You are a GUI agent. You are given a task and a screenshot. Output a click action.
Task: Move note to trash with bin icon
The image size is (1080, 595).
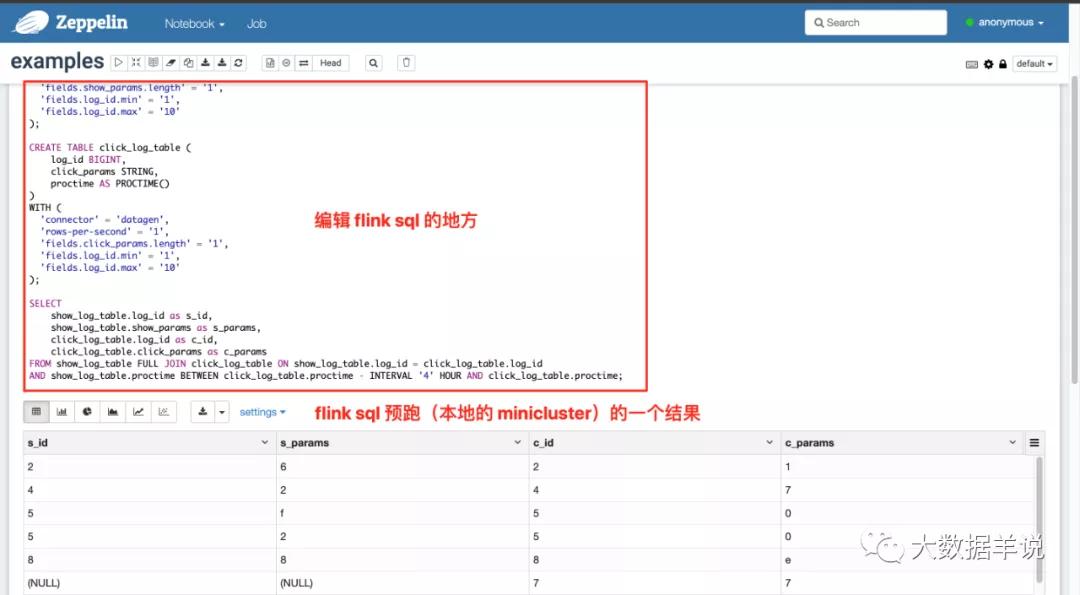(x=406, y=63)
